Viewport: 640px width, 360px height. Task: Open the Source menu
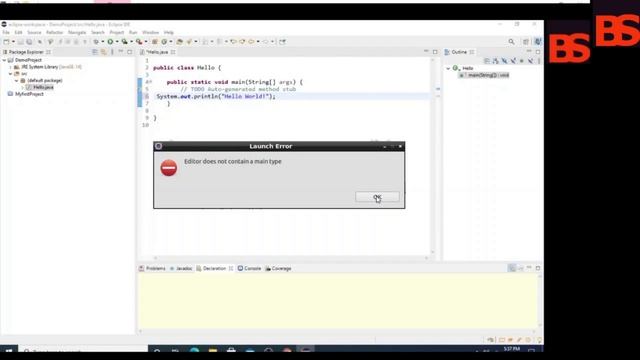pos(34,32)
